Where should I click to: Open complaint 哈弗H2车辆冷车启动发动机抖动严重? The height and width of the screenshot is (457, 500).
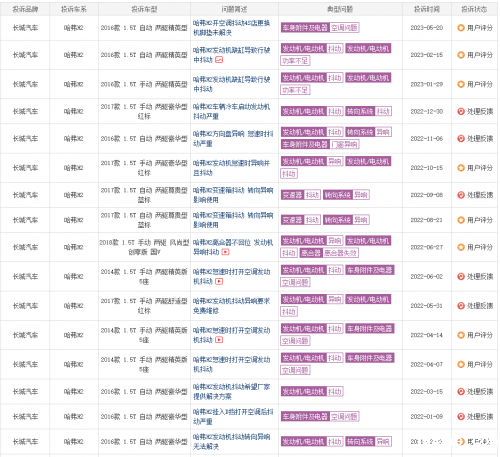coord(231,111)
